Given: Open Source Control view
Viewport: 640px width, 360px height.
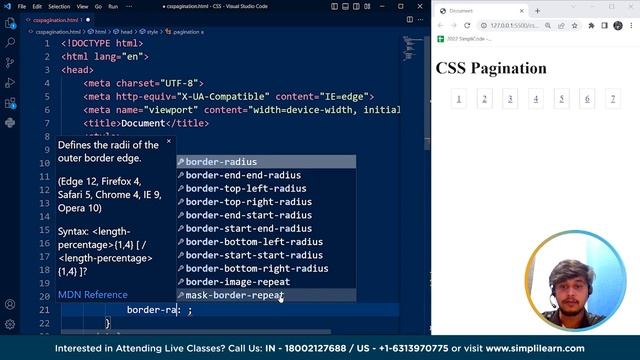Looking at the screenshot, I should click(10, 62).
